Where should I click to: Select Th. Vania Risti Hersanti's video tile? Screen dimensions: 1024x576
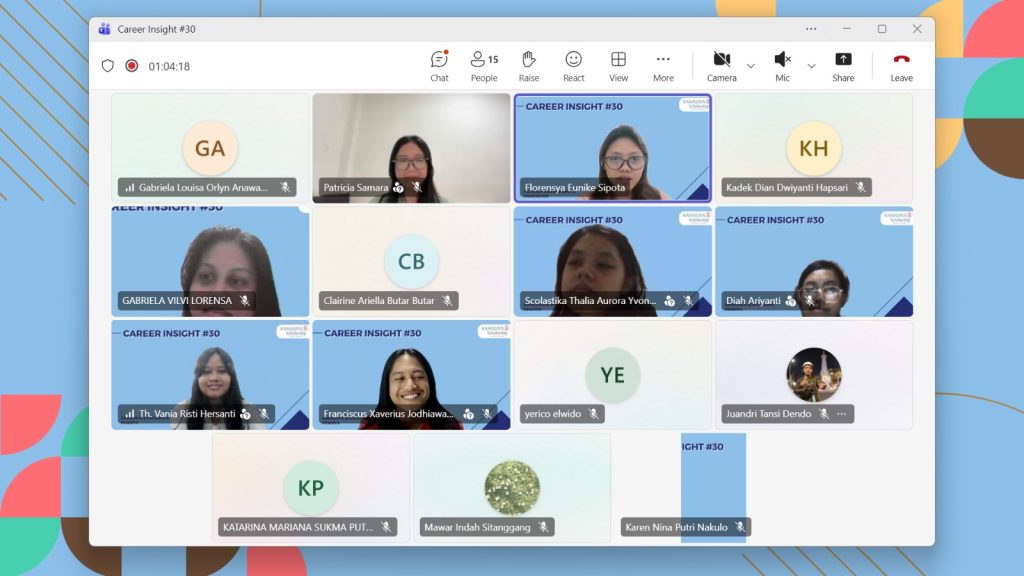[x=210, y=375]
